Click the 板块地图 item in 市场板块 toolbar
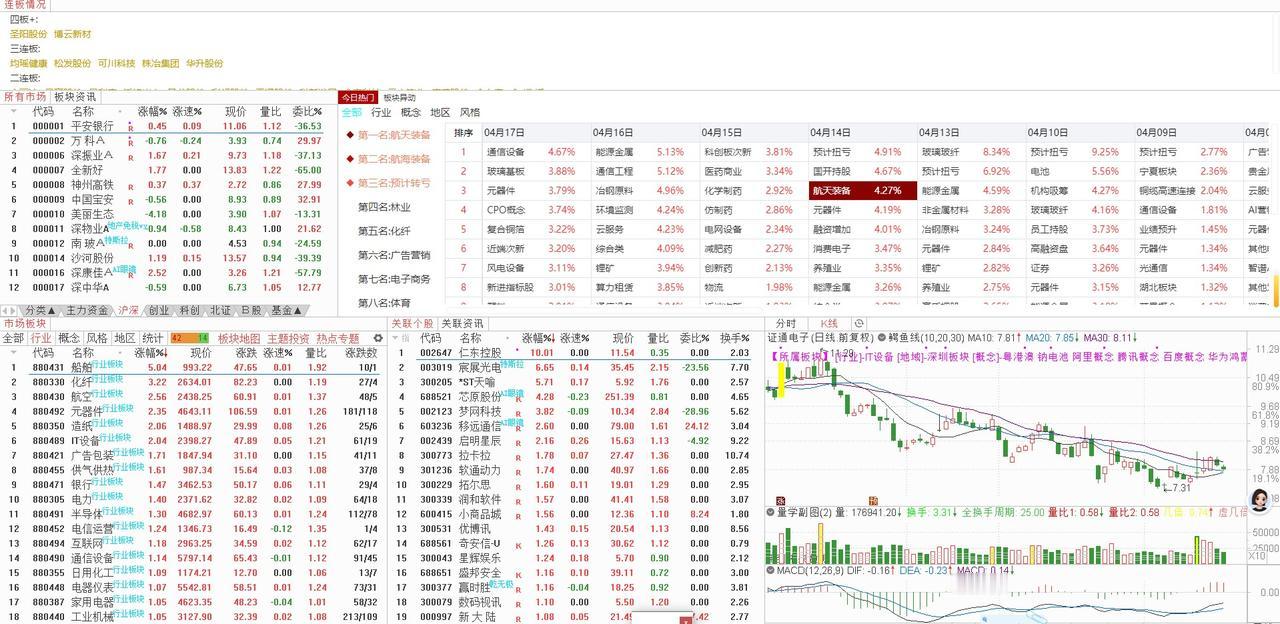Image resolution: width=1280 pixels, height=624 pixels. (240, 337)
